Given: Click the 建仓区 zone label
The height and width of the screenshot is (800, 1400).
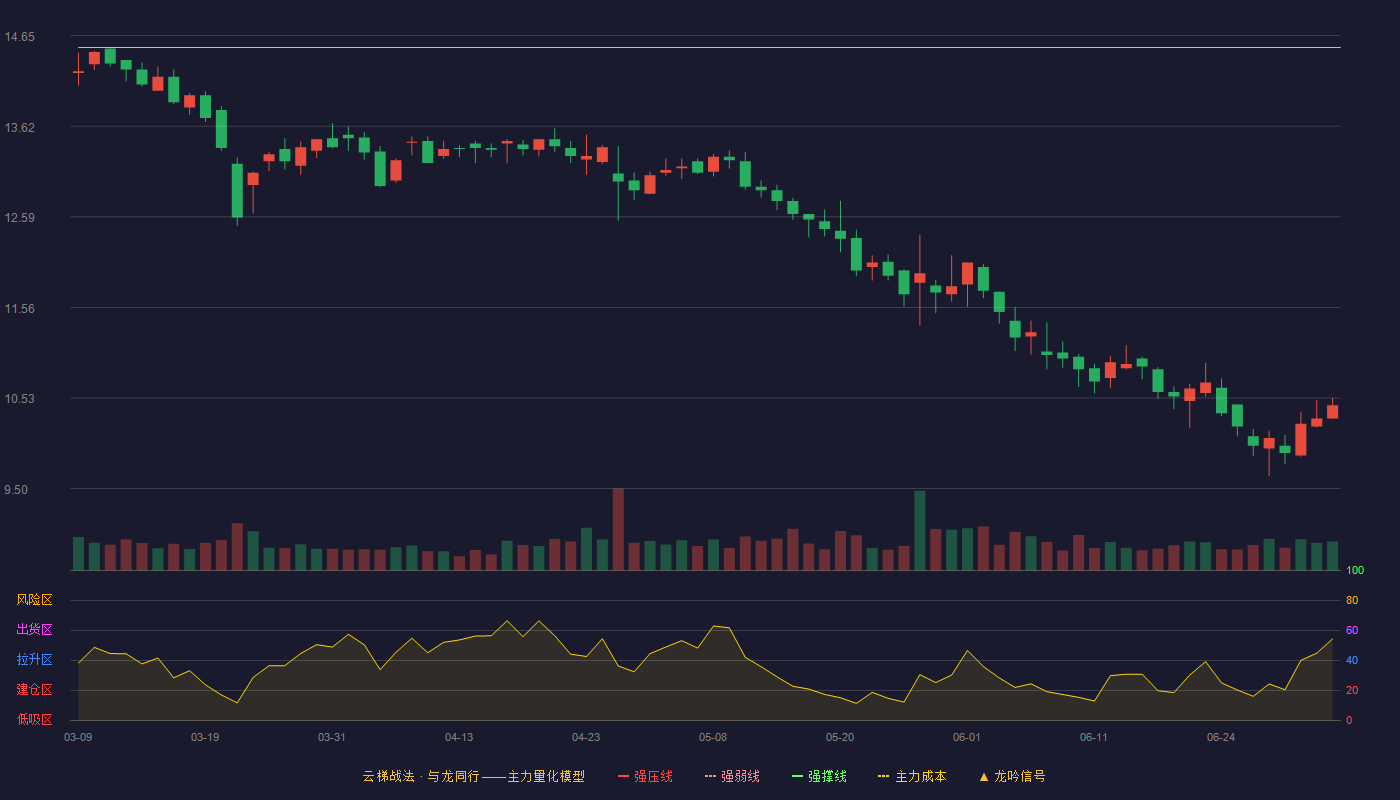Looking at the screenshot, I should pos(34,690).
